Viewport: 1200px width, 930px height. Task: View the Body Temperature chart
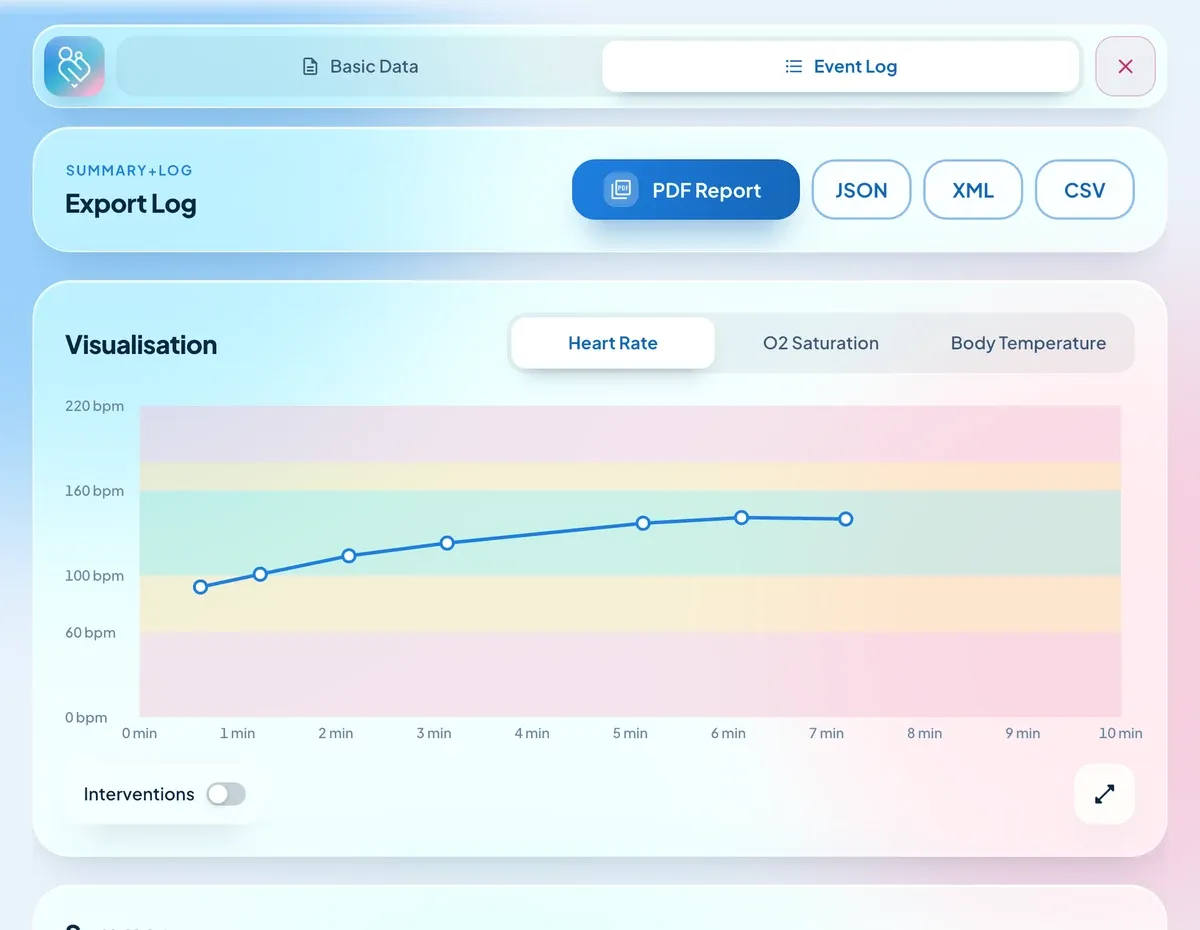coord(1028,343)
